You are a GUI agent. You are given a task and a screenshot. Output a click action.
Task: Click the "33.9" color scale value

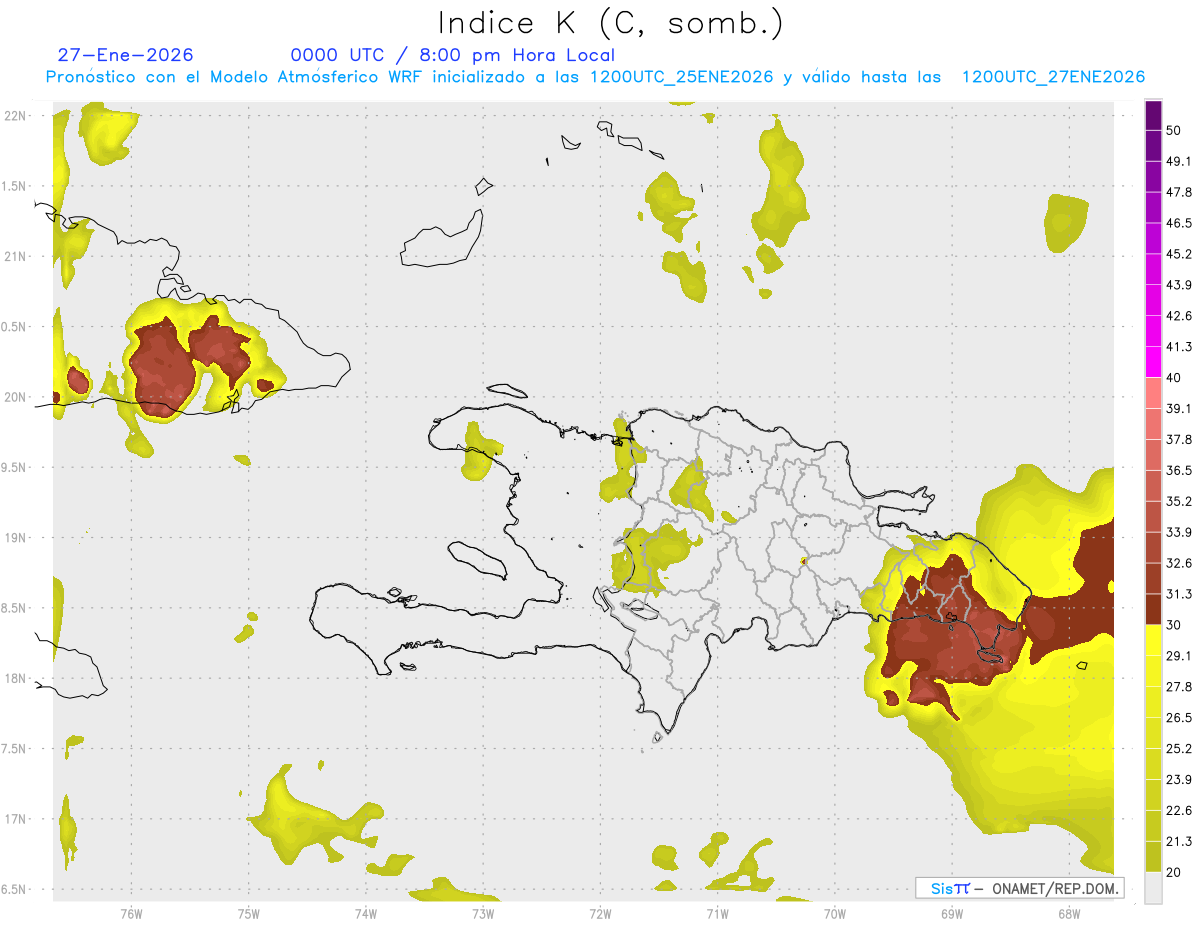coord(1179,532)
